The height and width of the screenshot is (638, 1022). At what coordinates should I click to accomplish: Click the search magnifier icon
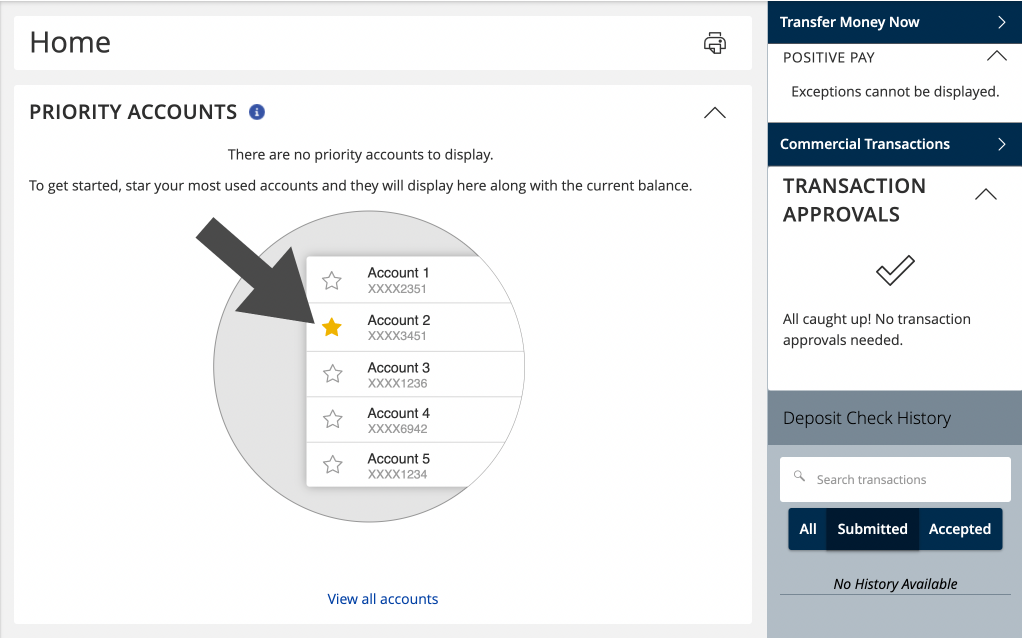pyautogui.click(x=799, y=477)
